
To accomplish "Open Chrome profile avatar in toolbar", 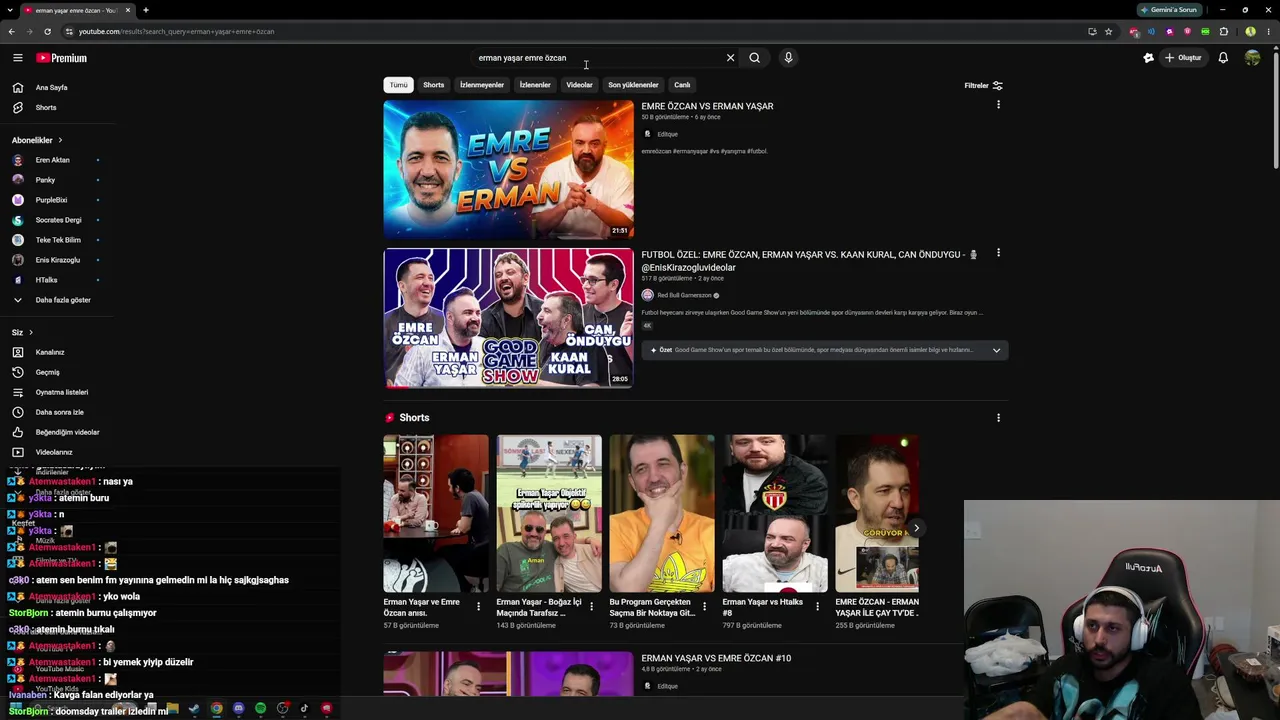I will 1250,31.
